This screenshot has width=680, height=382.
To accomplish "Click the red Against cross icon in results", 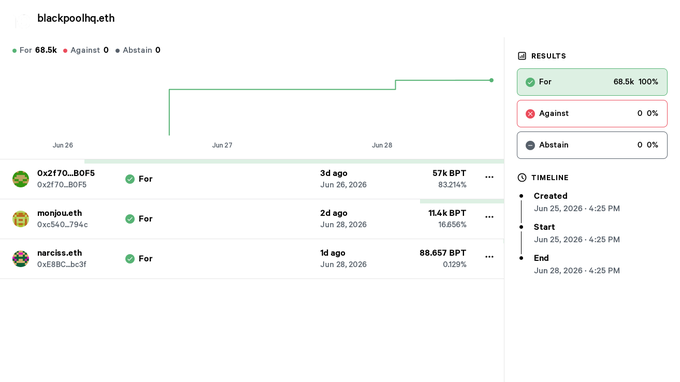I will click(530, 114).
